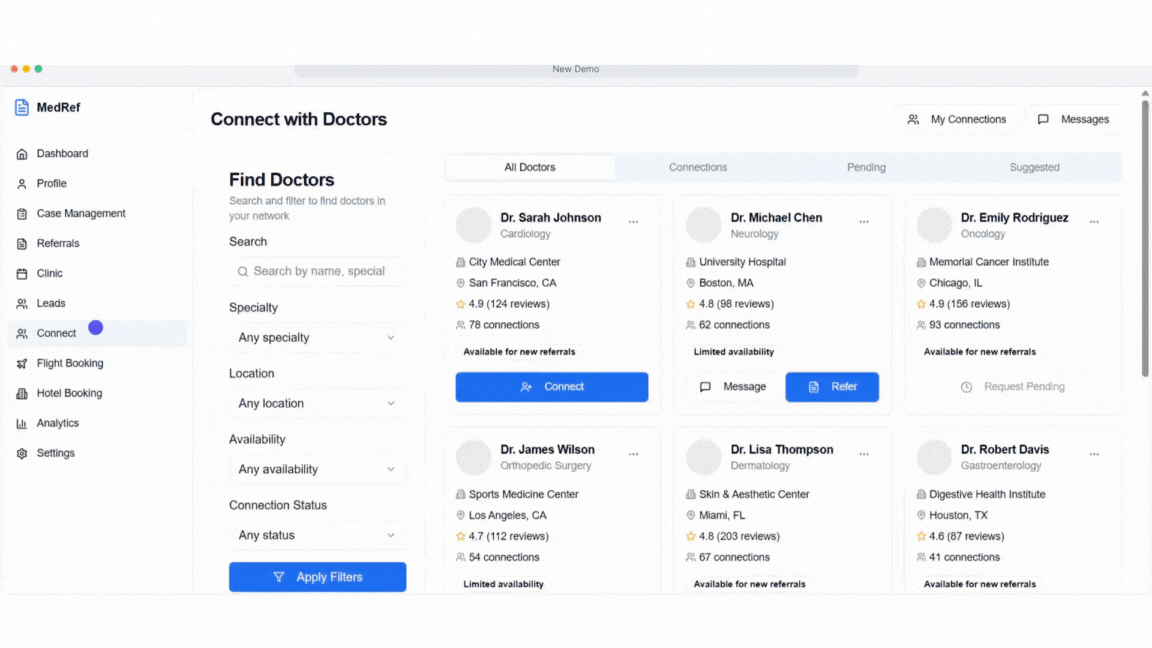Select the Analytics chart icon
Screen dimensions: 1152x648
22,423
